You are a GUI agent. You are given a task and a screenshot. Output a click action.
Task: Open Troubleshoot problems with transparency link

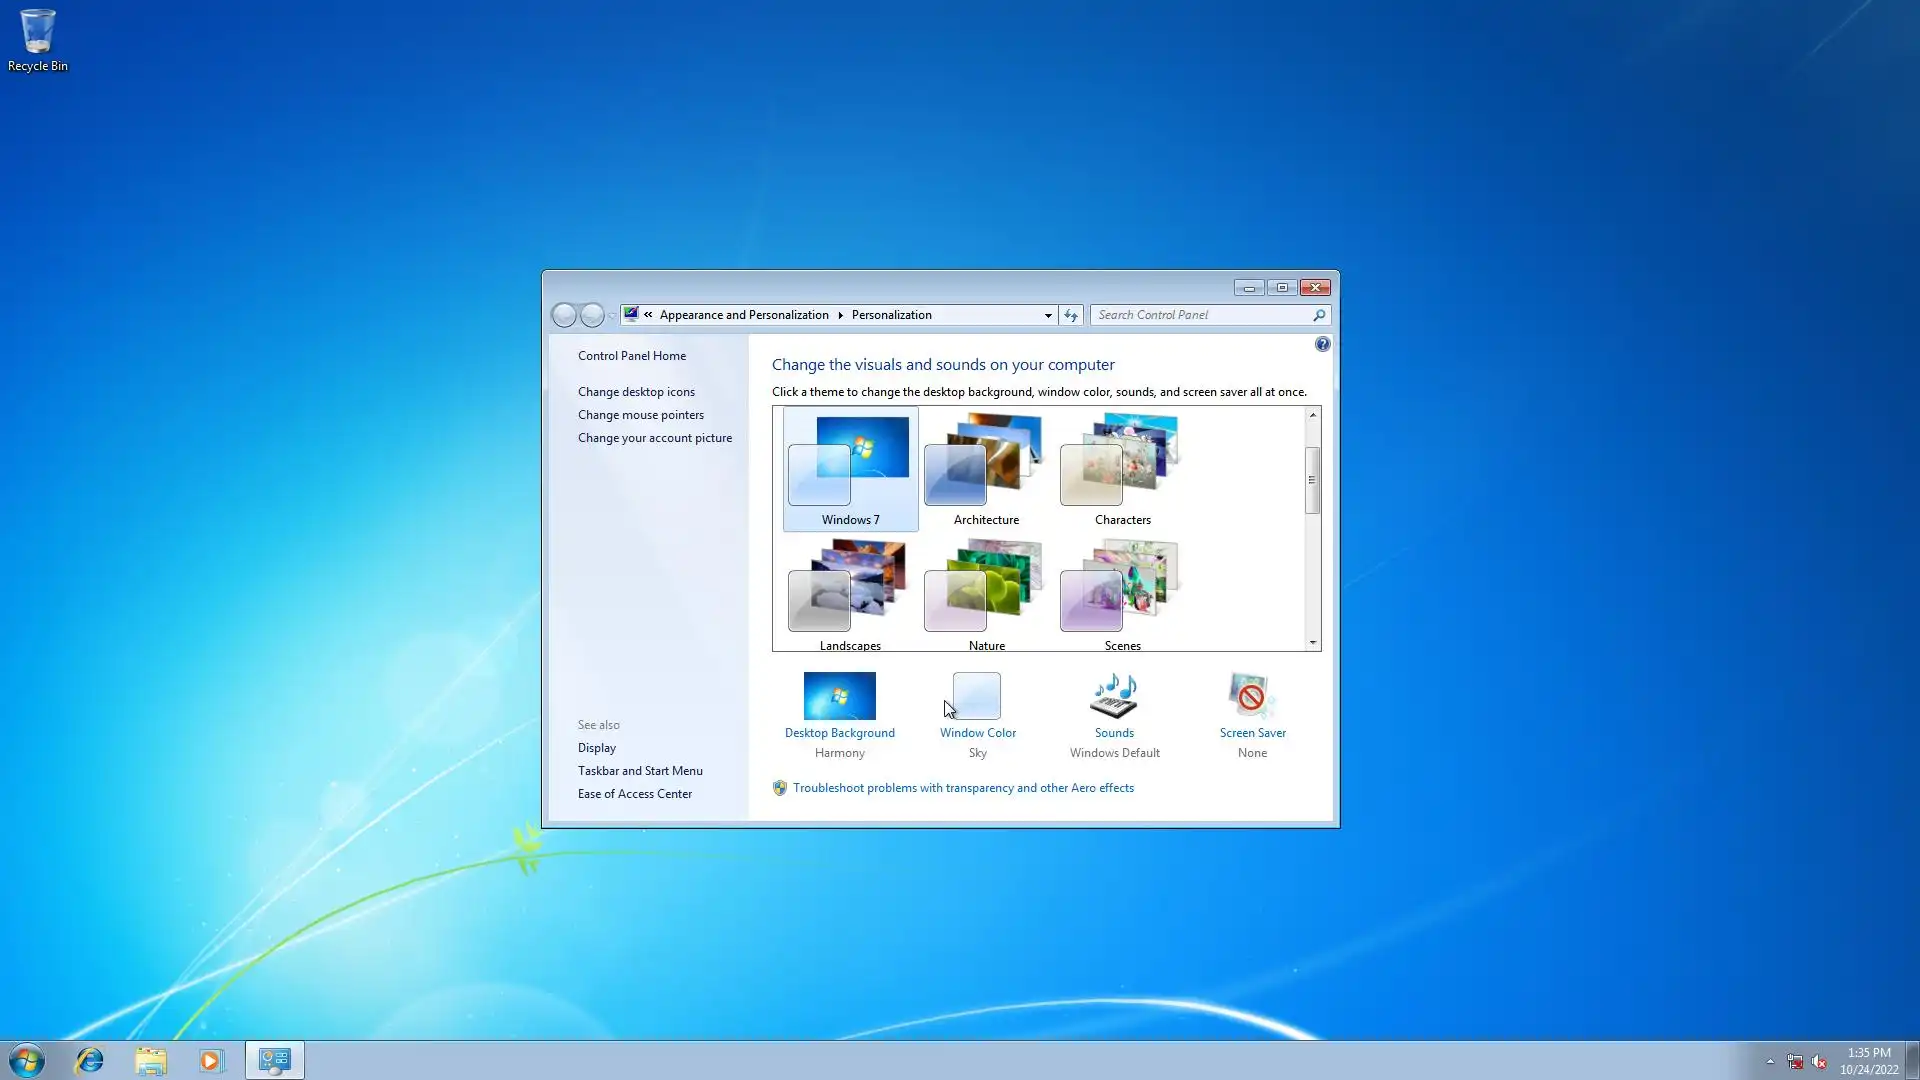coord(962,788)
